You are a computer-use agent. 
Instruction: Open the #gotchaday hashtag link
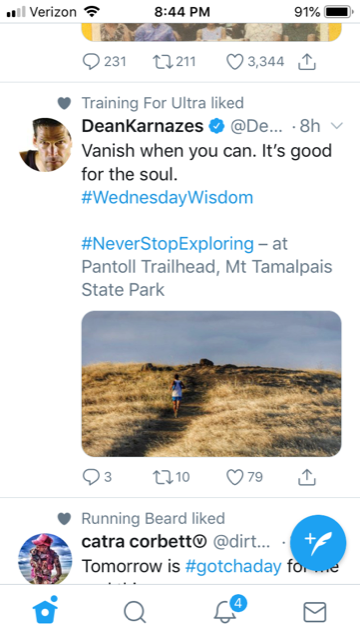[x=233, y=567]
